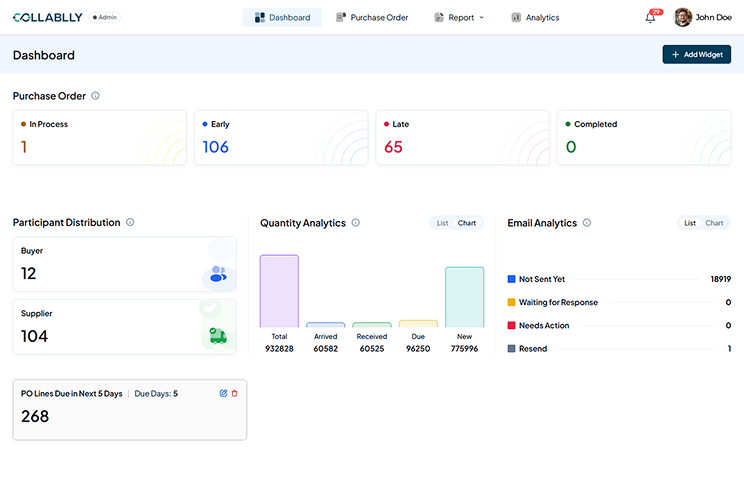Open the Analytics tab

[x=535, y=17]
